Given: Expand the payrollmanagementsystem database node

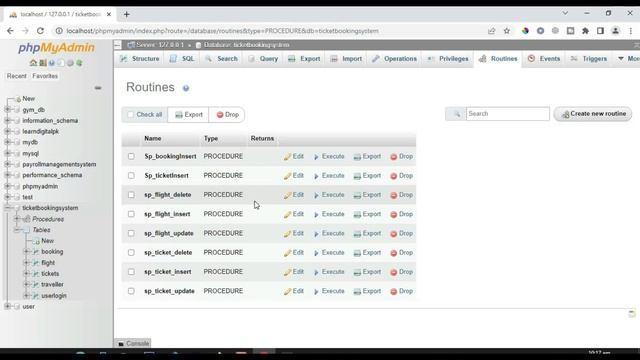Looking at the screenshot, I should (7, 164).
